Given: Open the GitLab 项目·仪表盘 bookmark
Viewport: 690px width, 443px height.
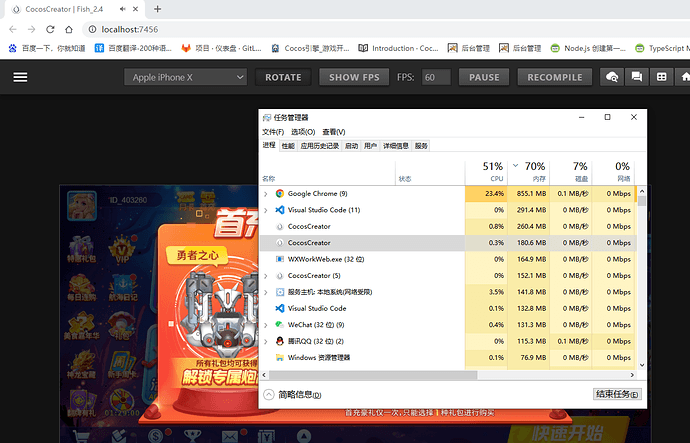Looking at the screenshot, I should pos(222,48).
